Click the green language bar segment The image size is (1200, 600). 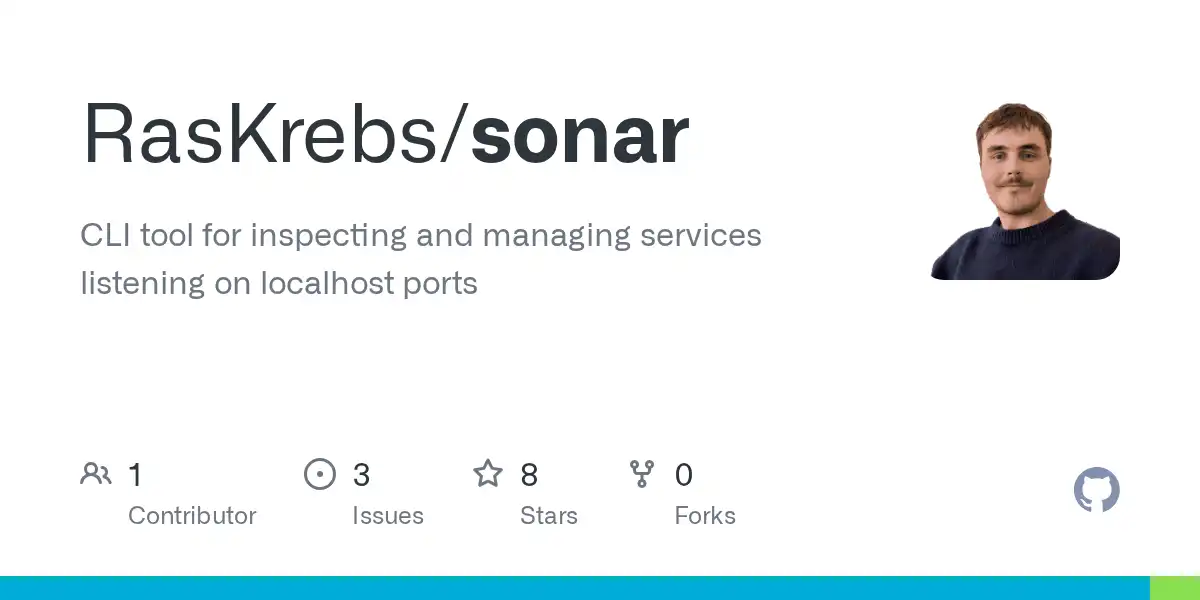click(x=1175, y=588)
